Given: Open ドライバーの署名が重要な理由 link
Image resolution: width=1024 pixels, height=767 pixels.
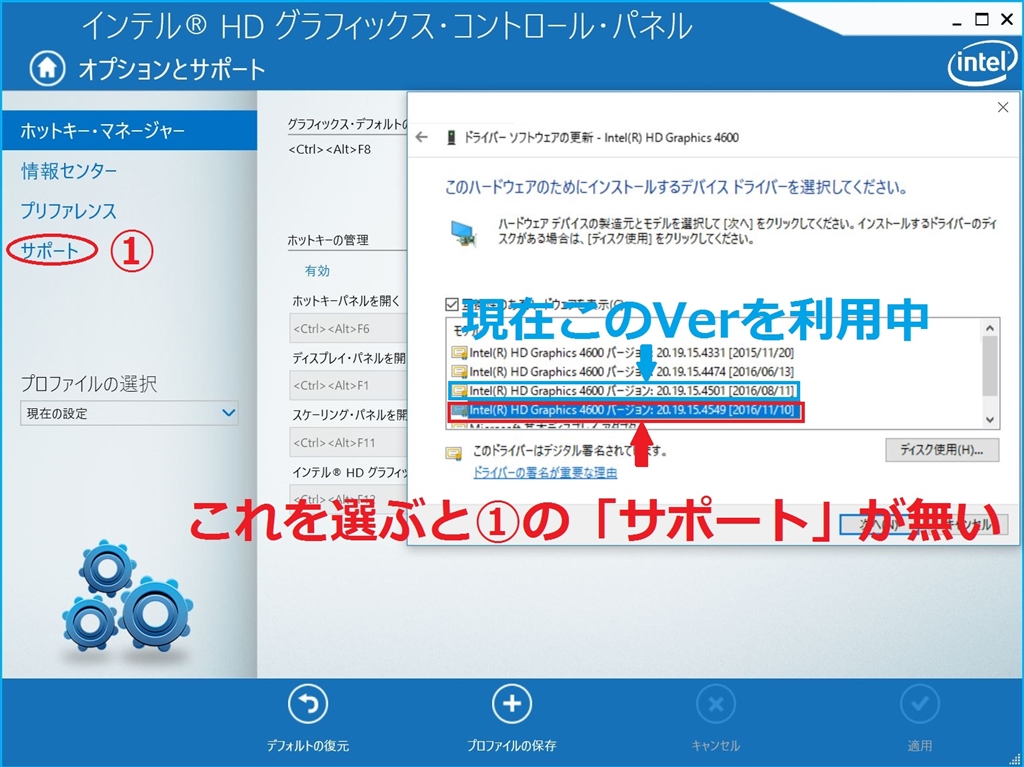Looking at the screenshot, I should [545, 472].
